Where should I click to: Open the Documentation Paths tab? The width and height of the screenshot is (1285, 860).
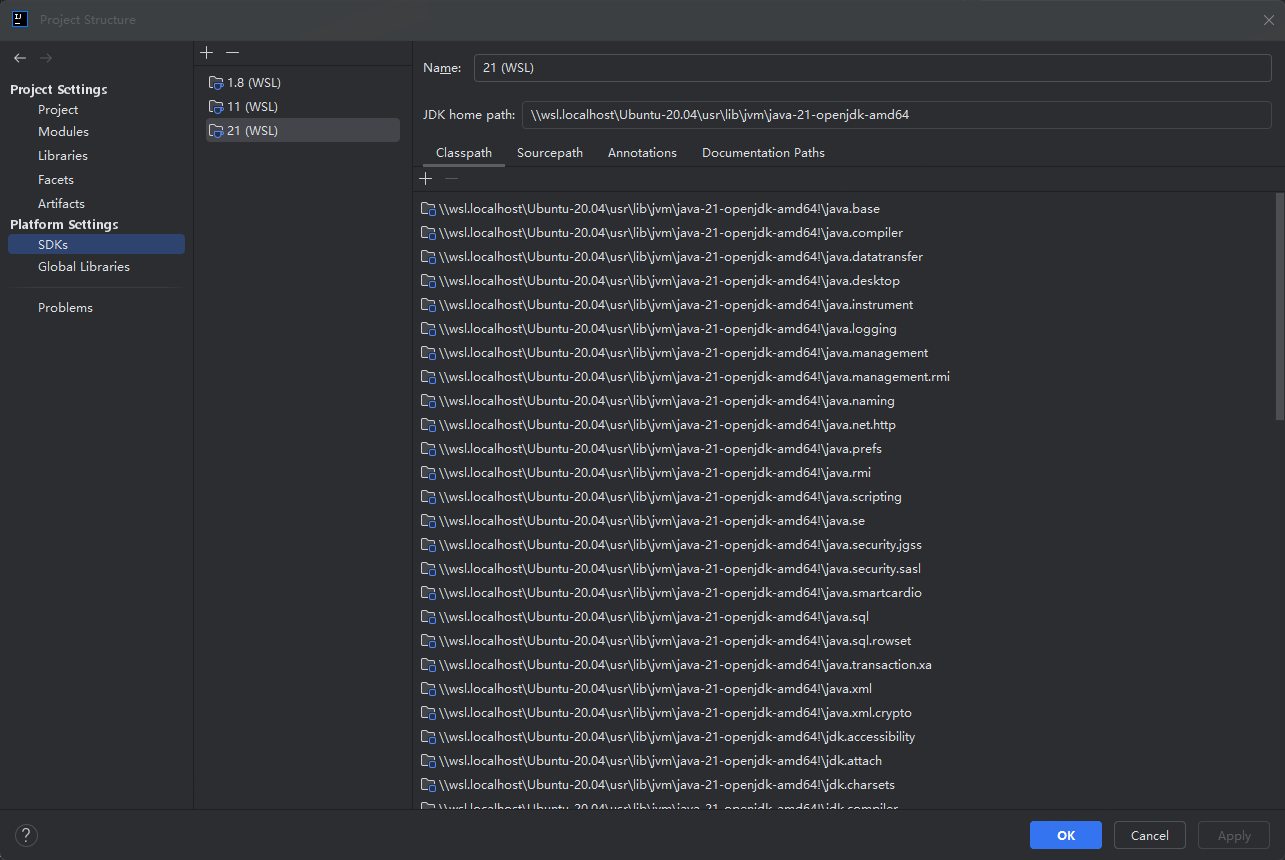click(x=762, y=152)
